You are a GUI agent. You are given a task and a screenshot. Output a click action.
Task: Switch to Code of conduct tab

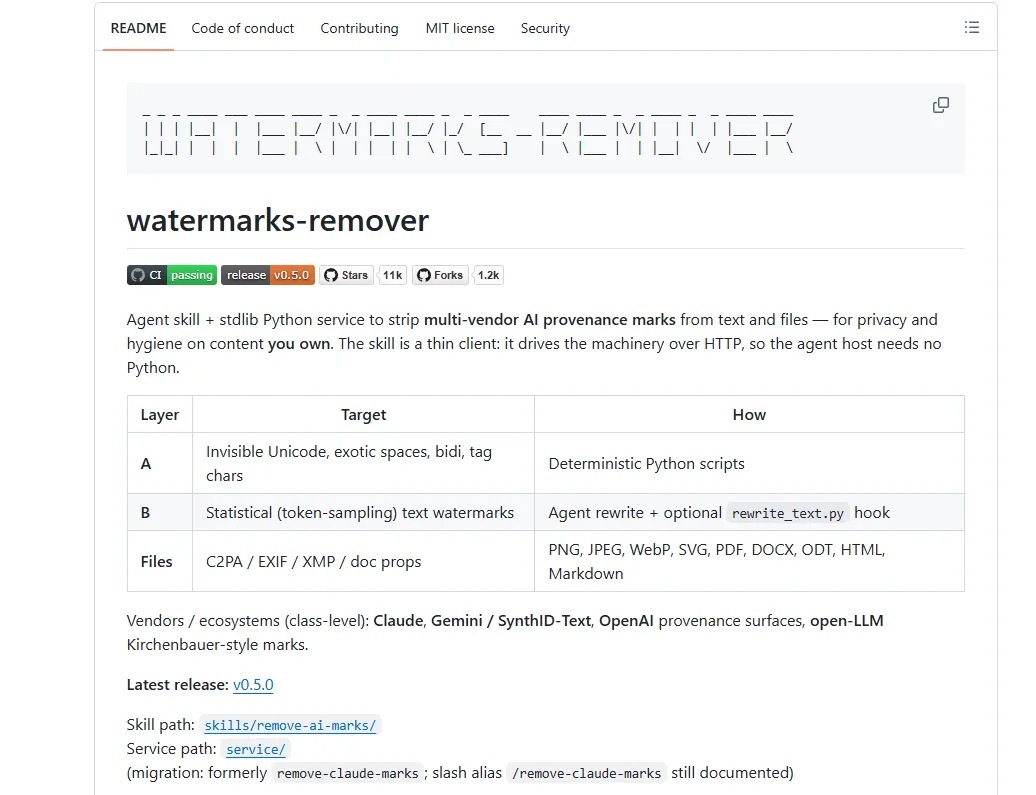point(242,28)
